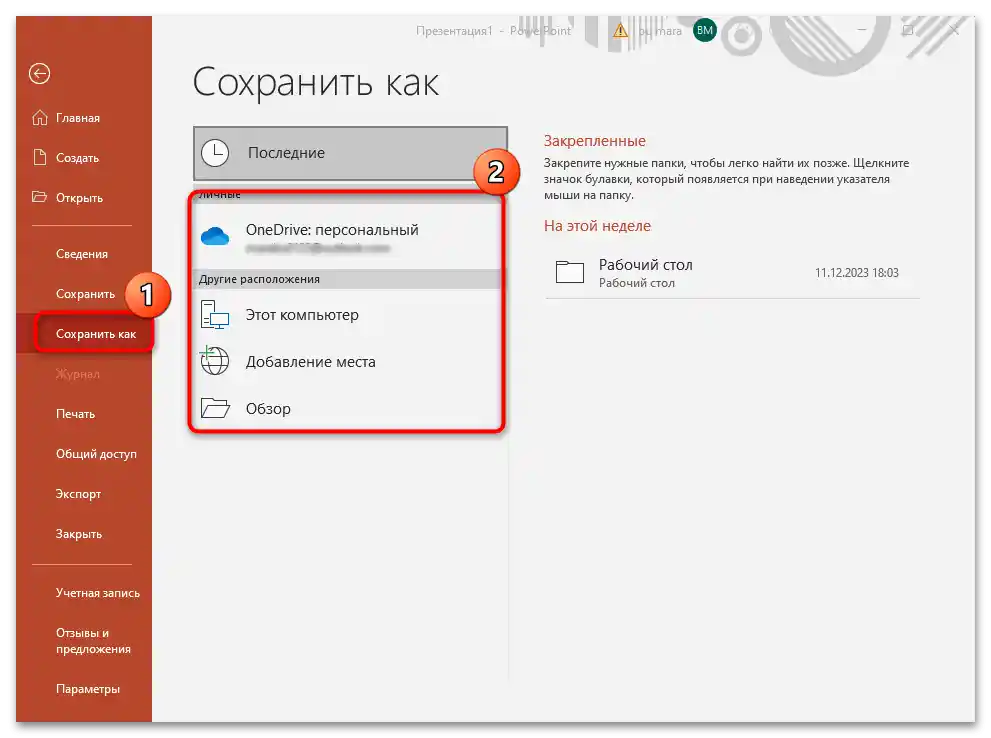Open Учетная запись account page
Viewport: 991px width, 738px height.
[98, 592]
